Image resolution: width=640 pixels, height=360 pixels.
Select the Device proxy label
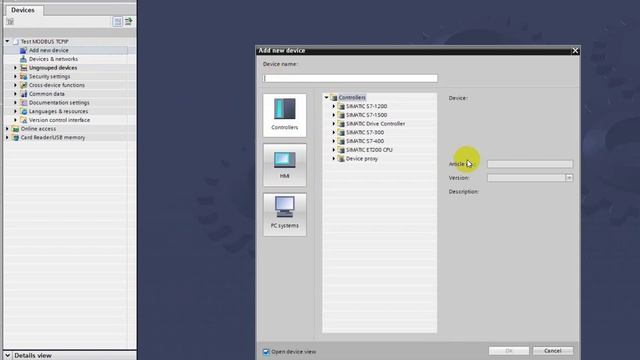(x=362, y=159)
